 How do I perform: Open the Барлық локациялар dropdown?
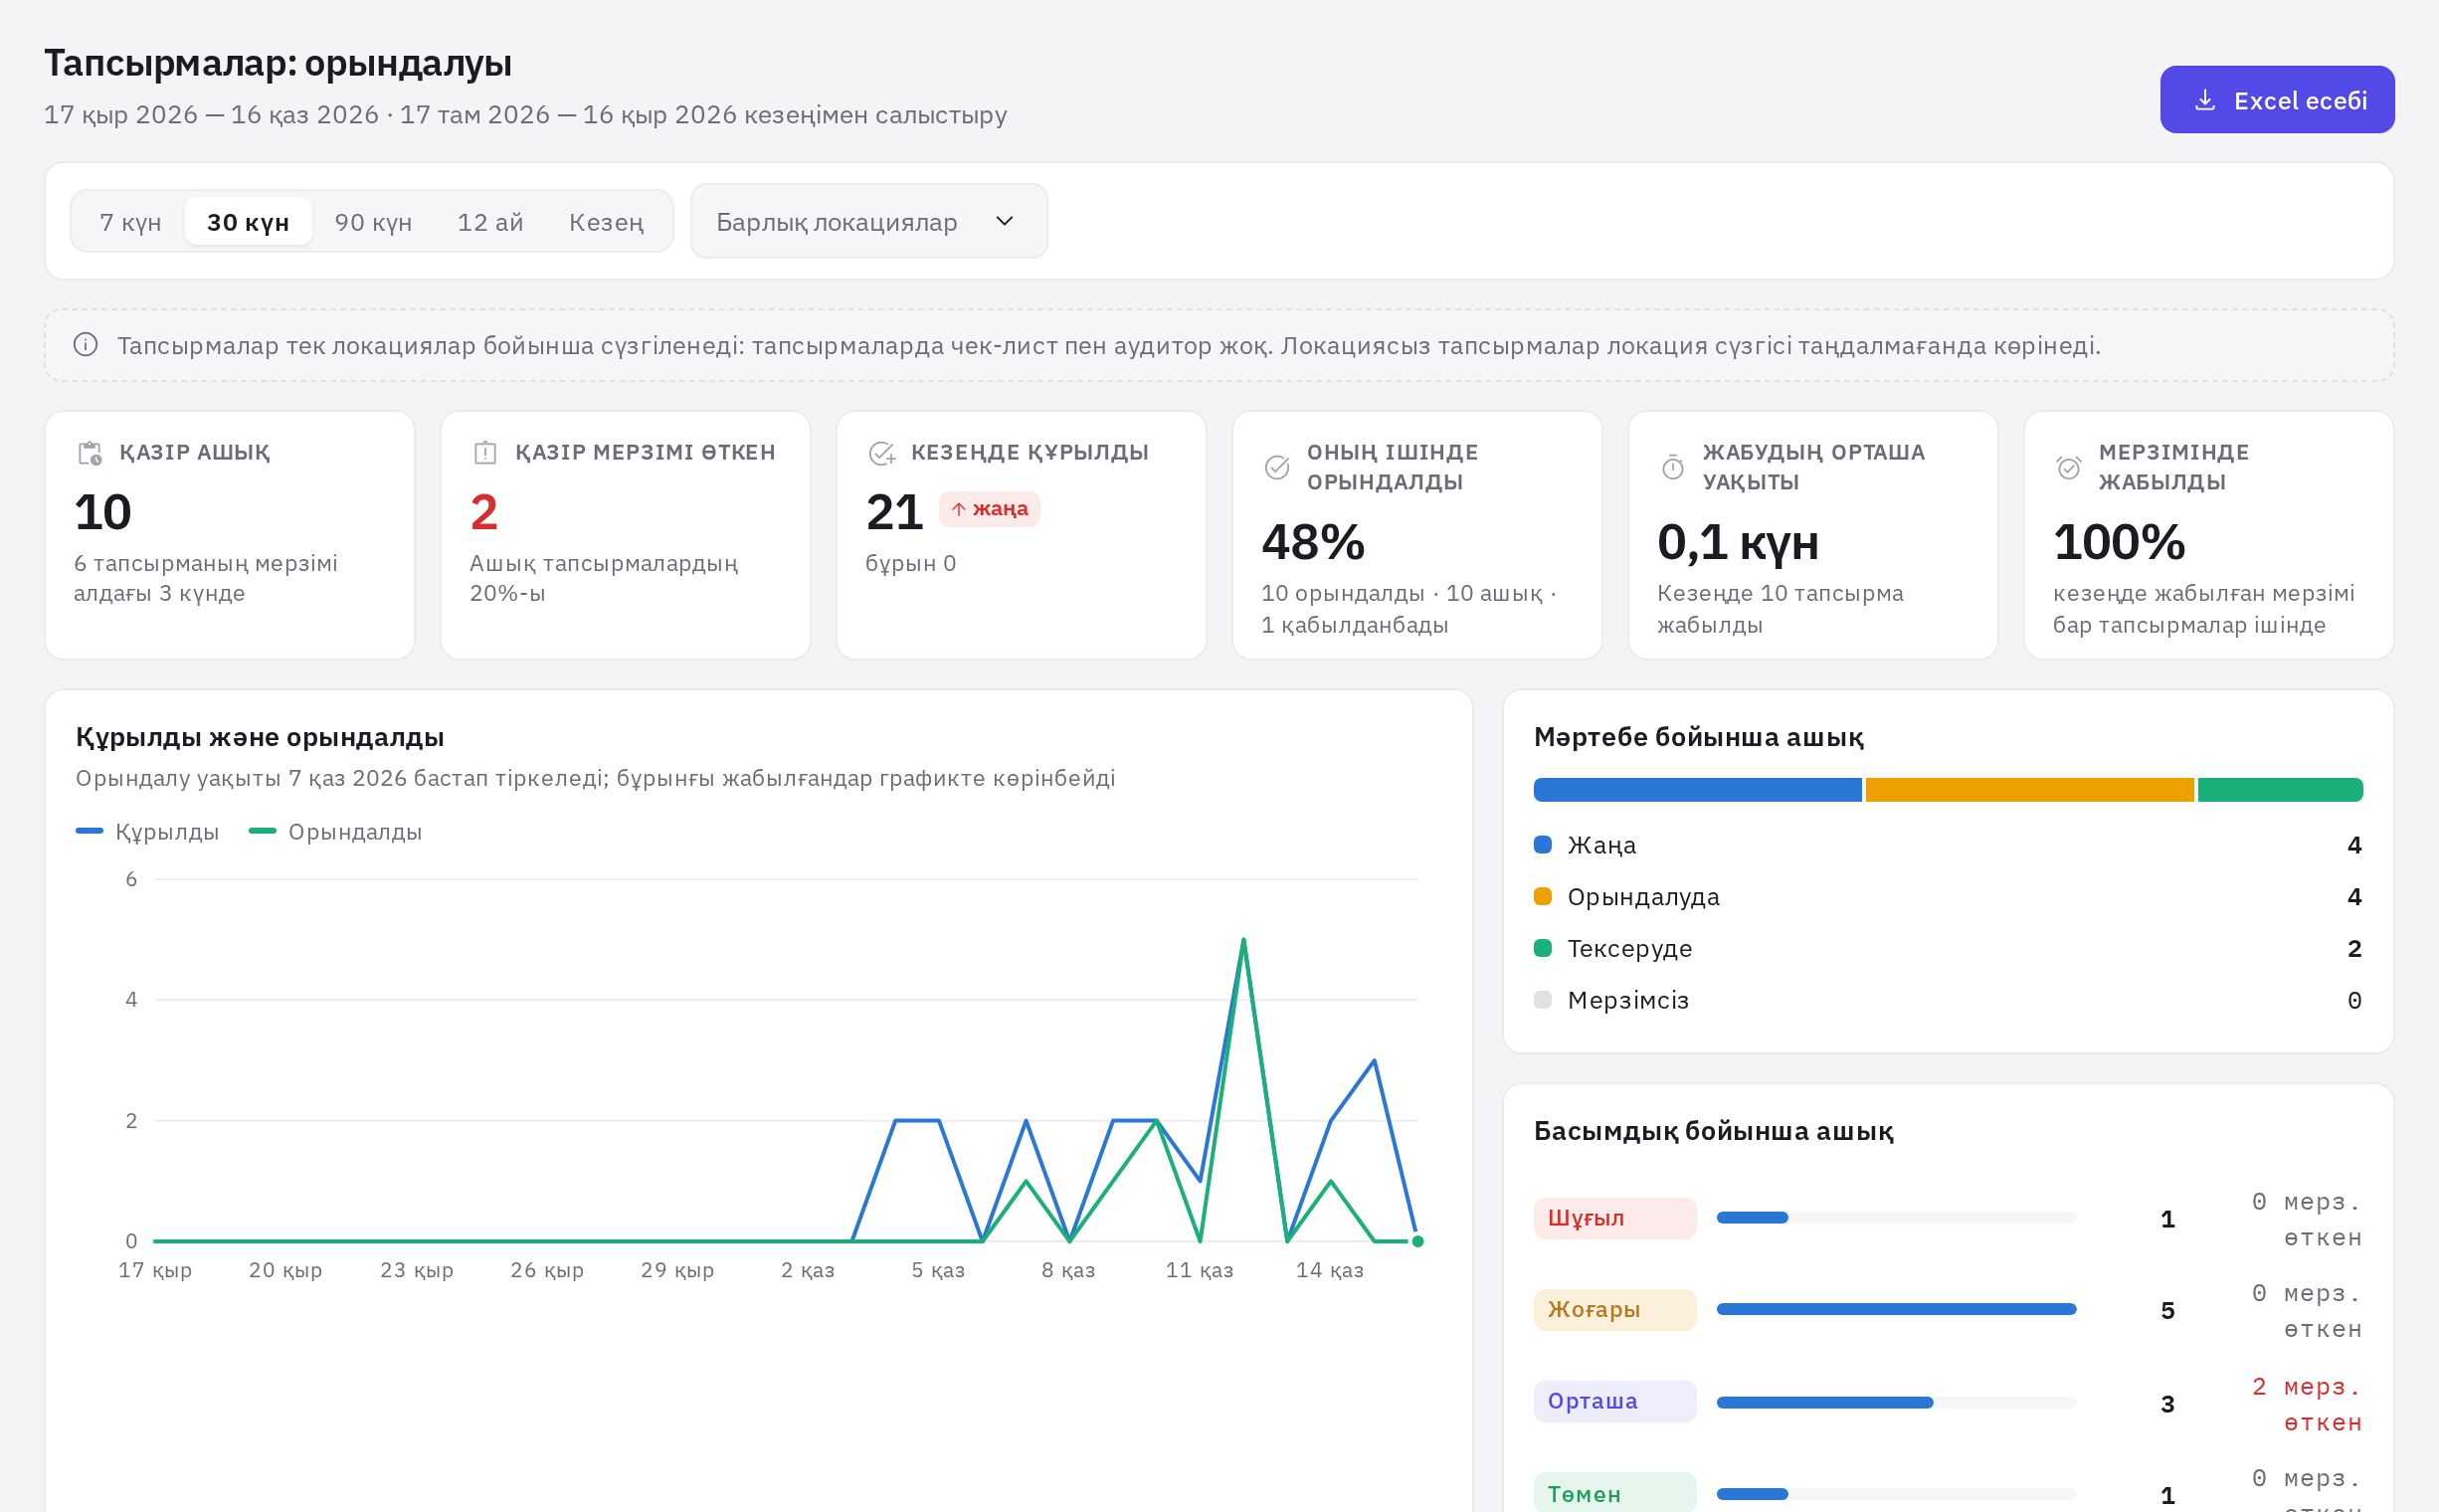click(x=869, y=221)
